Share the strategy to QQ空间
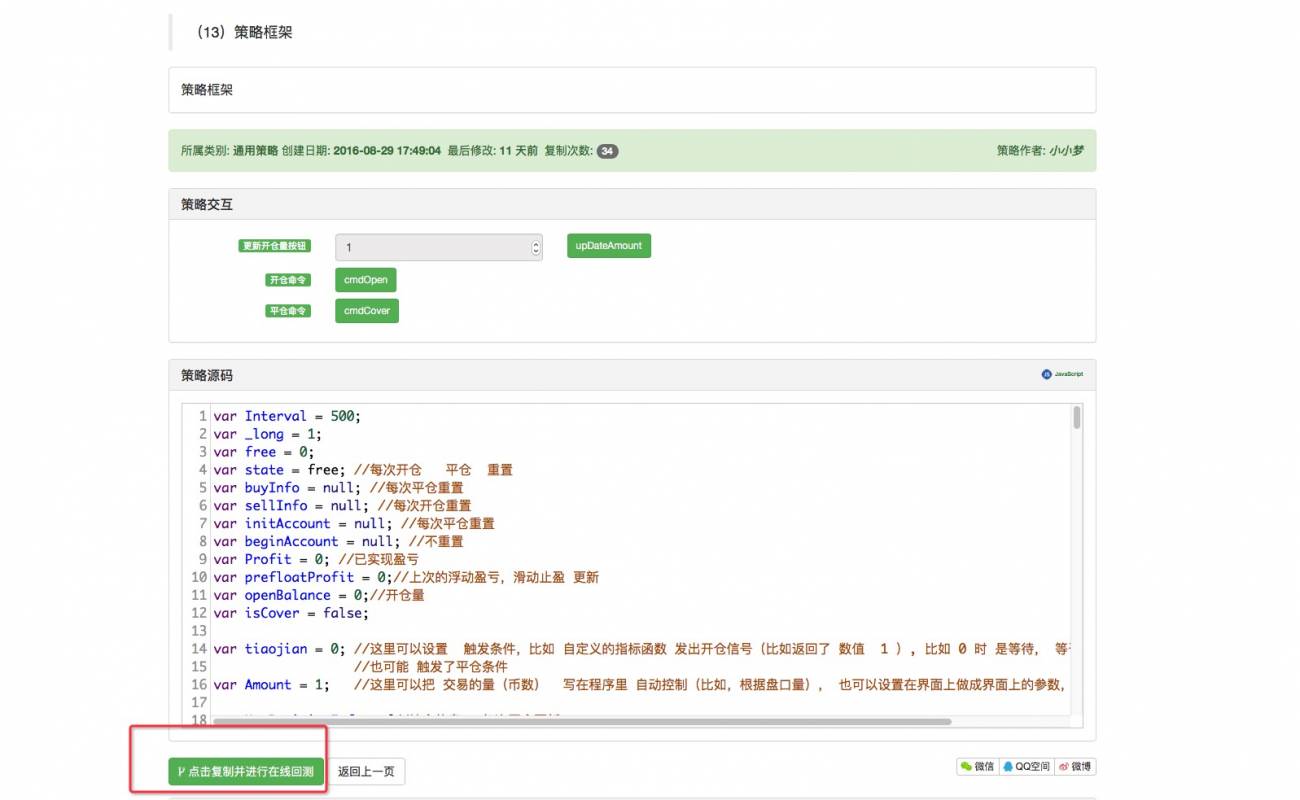The width and height of the screenshot is (1300, 800). (1026, 767)
